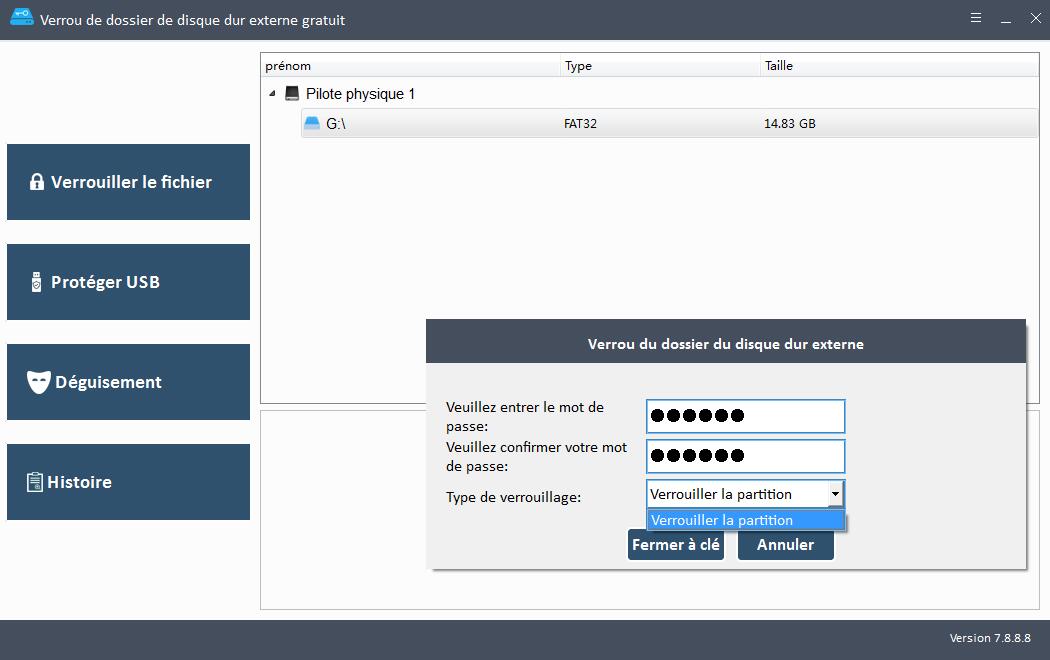This screenshot has height=660, width=1050.
Task: Switch to Protéger USB section
Action: point(129,282)
